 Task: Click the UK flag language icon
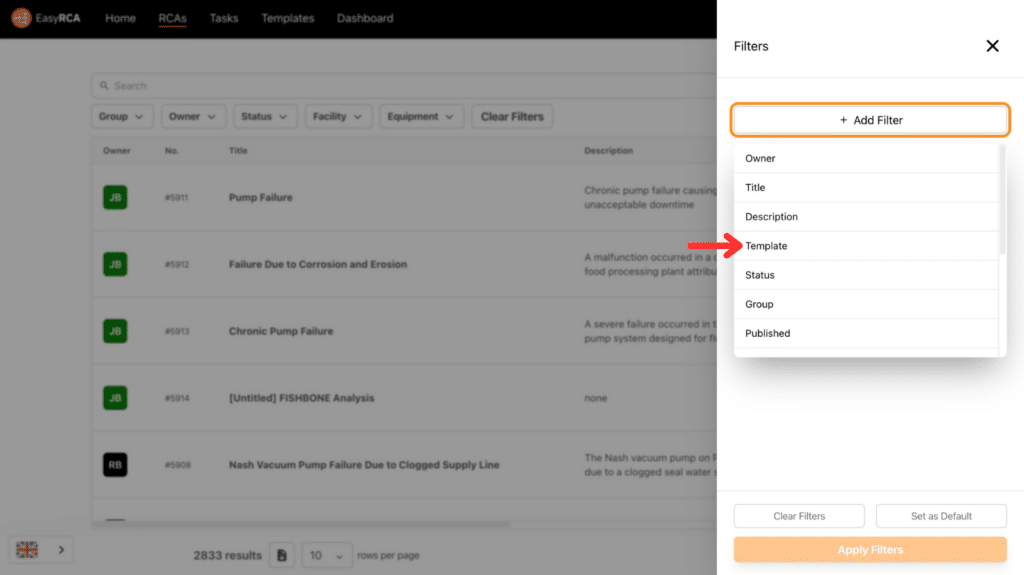[27, 550]
